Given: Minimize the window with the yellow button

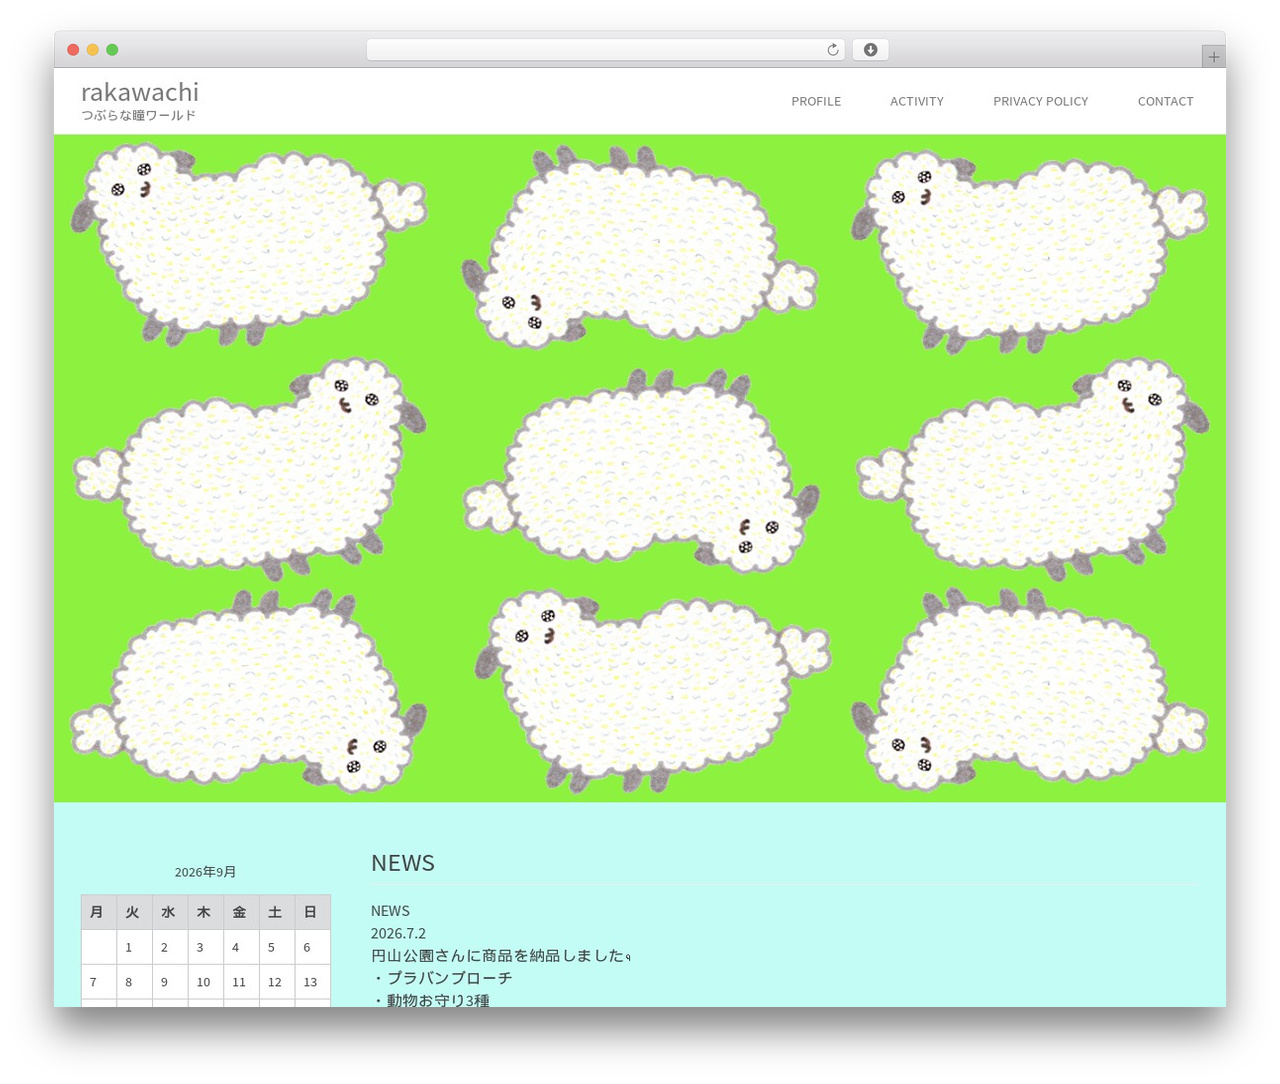Looking at the screenshot, I should tap(93, 50).
